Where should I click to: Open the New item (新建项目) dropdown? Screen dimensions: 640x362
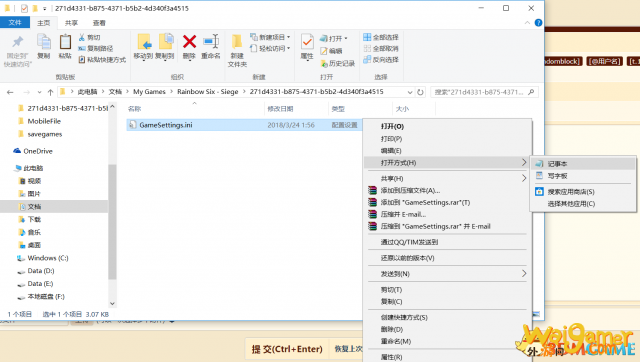270,37
